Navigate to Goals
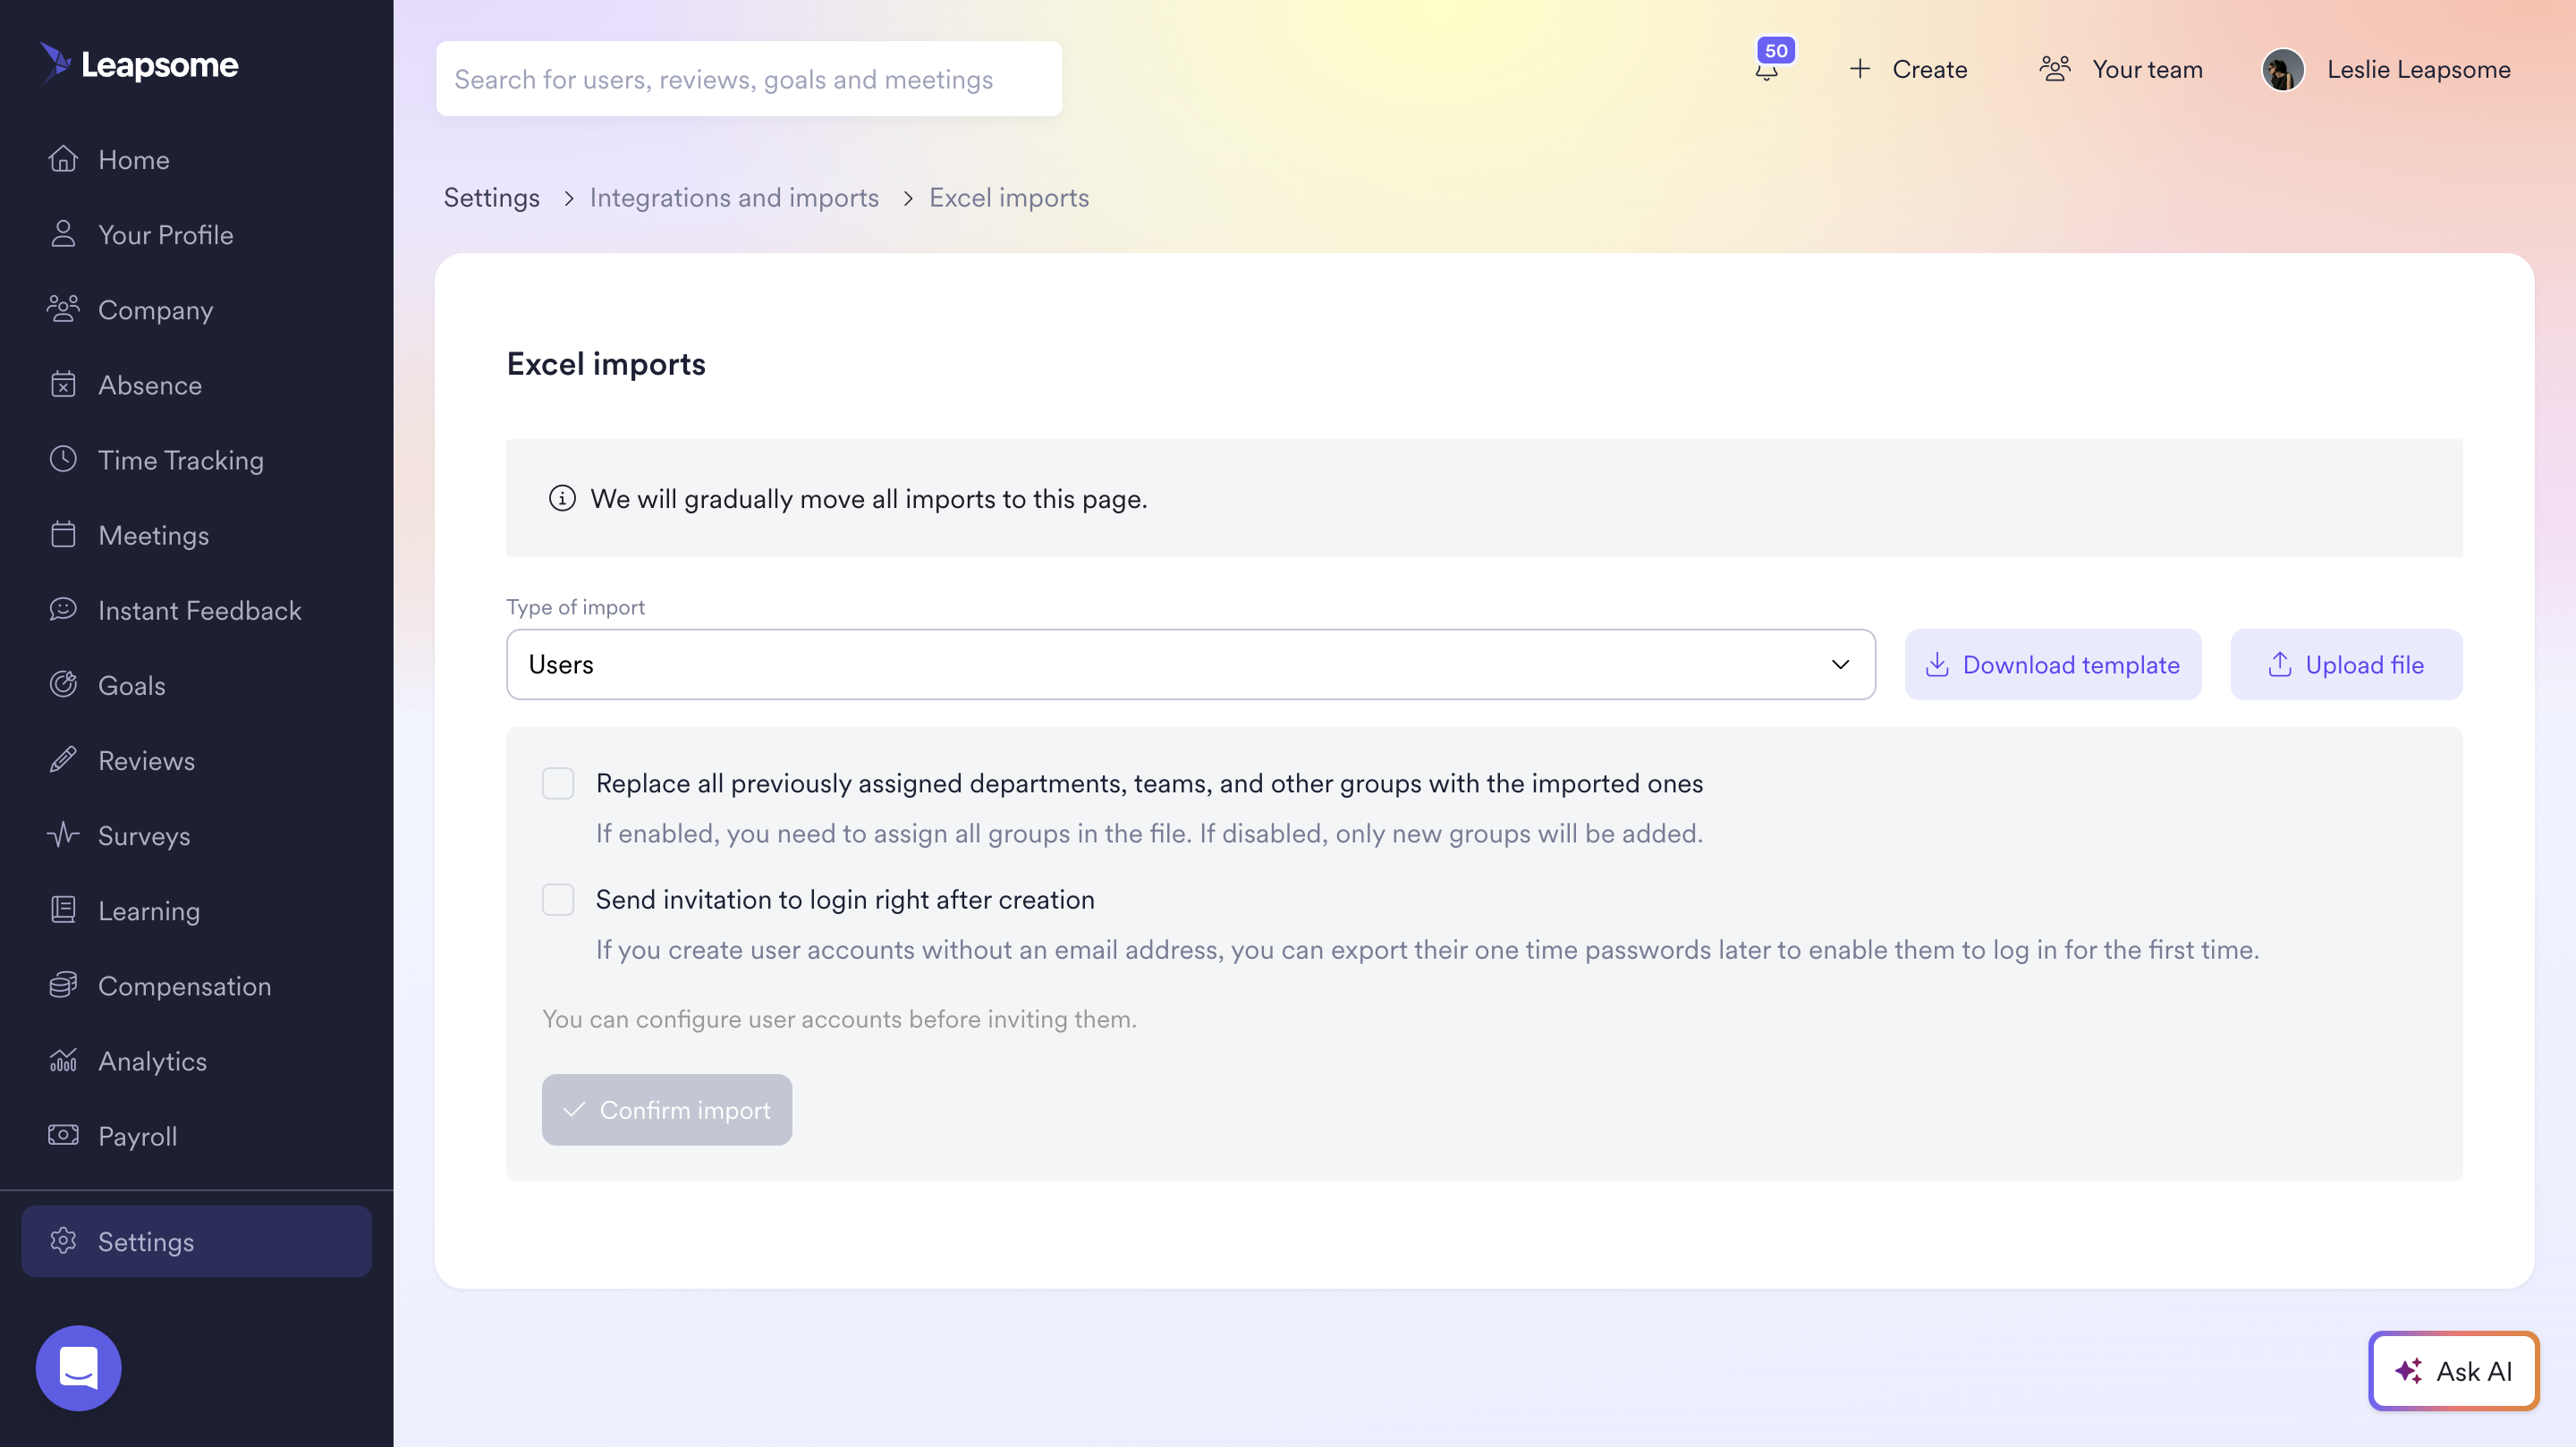The height and width of the screenshot is (1447, 2576). [x=196, y=684]
